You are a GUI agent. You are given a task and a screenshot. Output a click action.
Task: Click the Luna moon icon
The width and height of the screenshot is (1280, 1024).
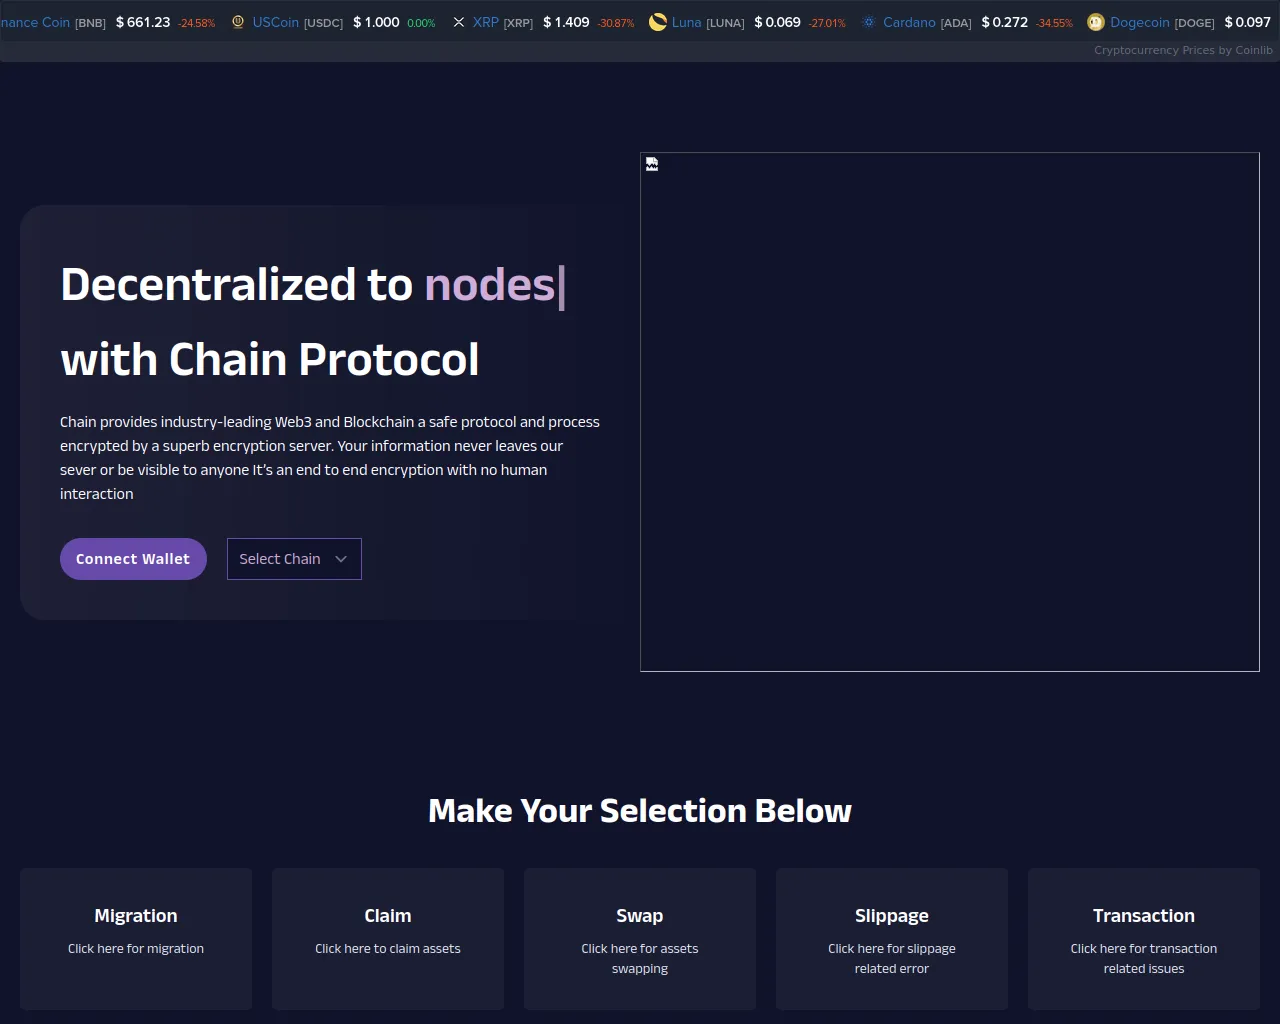[657, 22]
